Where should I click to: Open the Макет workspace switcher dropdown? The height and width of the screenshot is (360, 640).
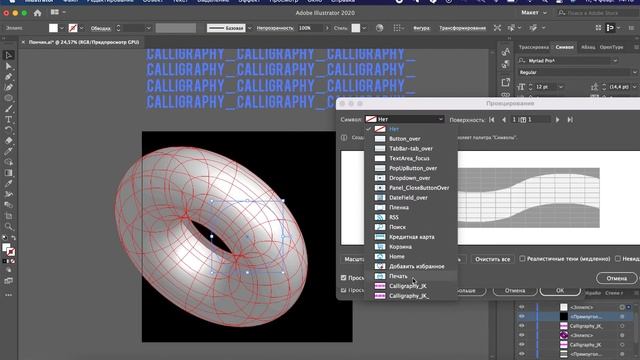pos(534,13)
